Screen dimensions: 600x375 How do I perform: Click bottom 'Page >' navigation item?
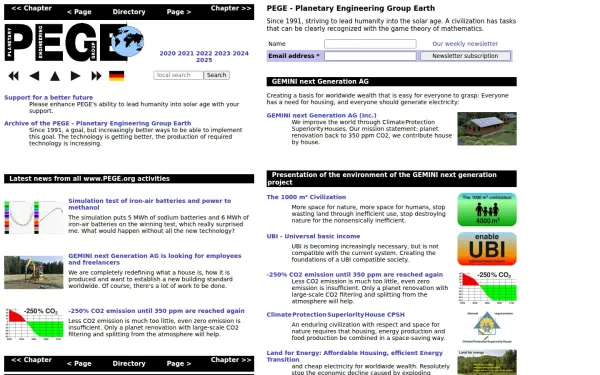[x=179, y=364]
